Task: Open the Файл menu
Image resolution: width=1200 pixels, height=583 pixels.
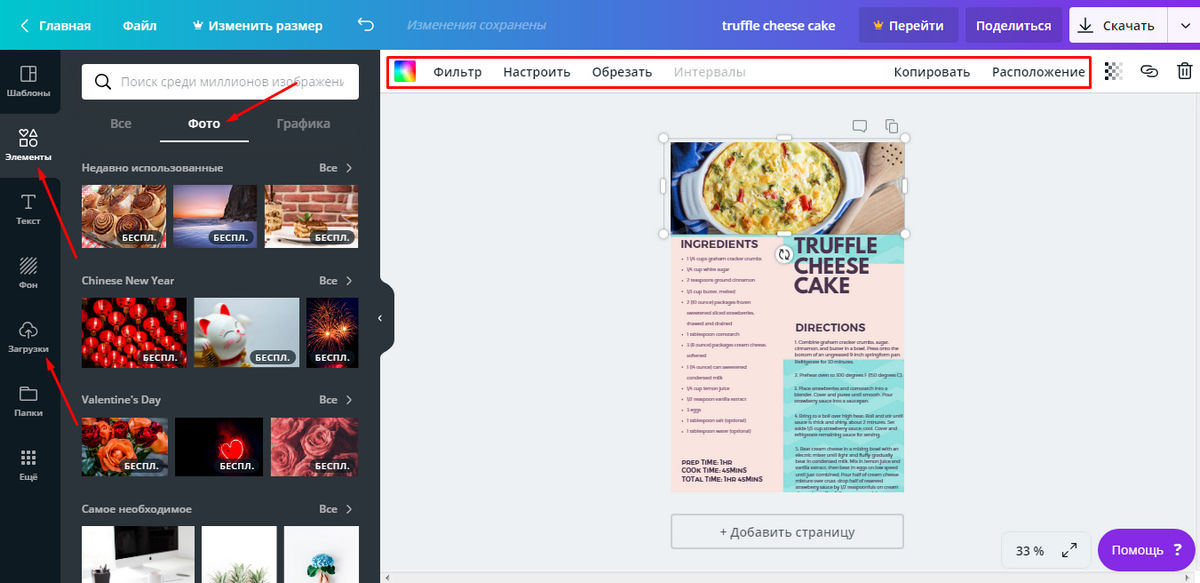Action: (139, 26)
